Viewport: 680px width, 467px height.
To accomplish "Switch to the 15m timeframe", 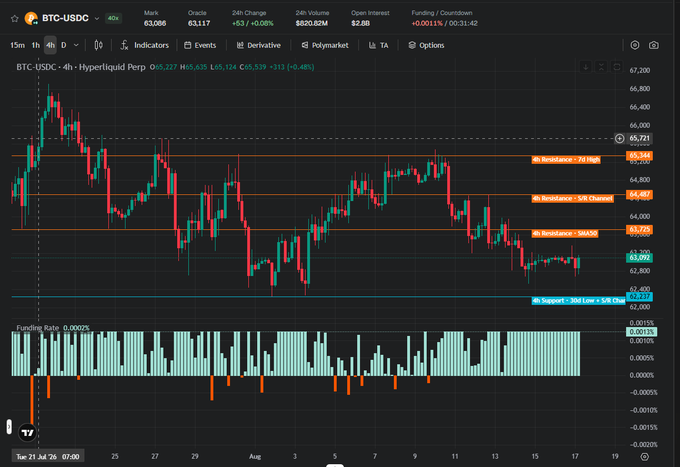I will pos(17,45).
